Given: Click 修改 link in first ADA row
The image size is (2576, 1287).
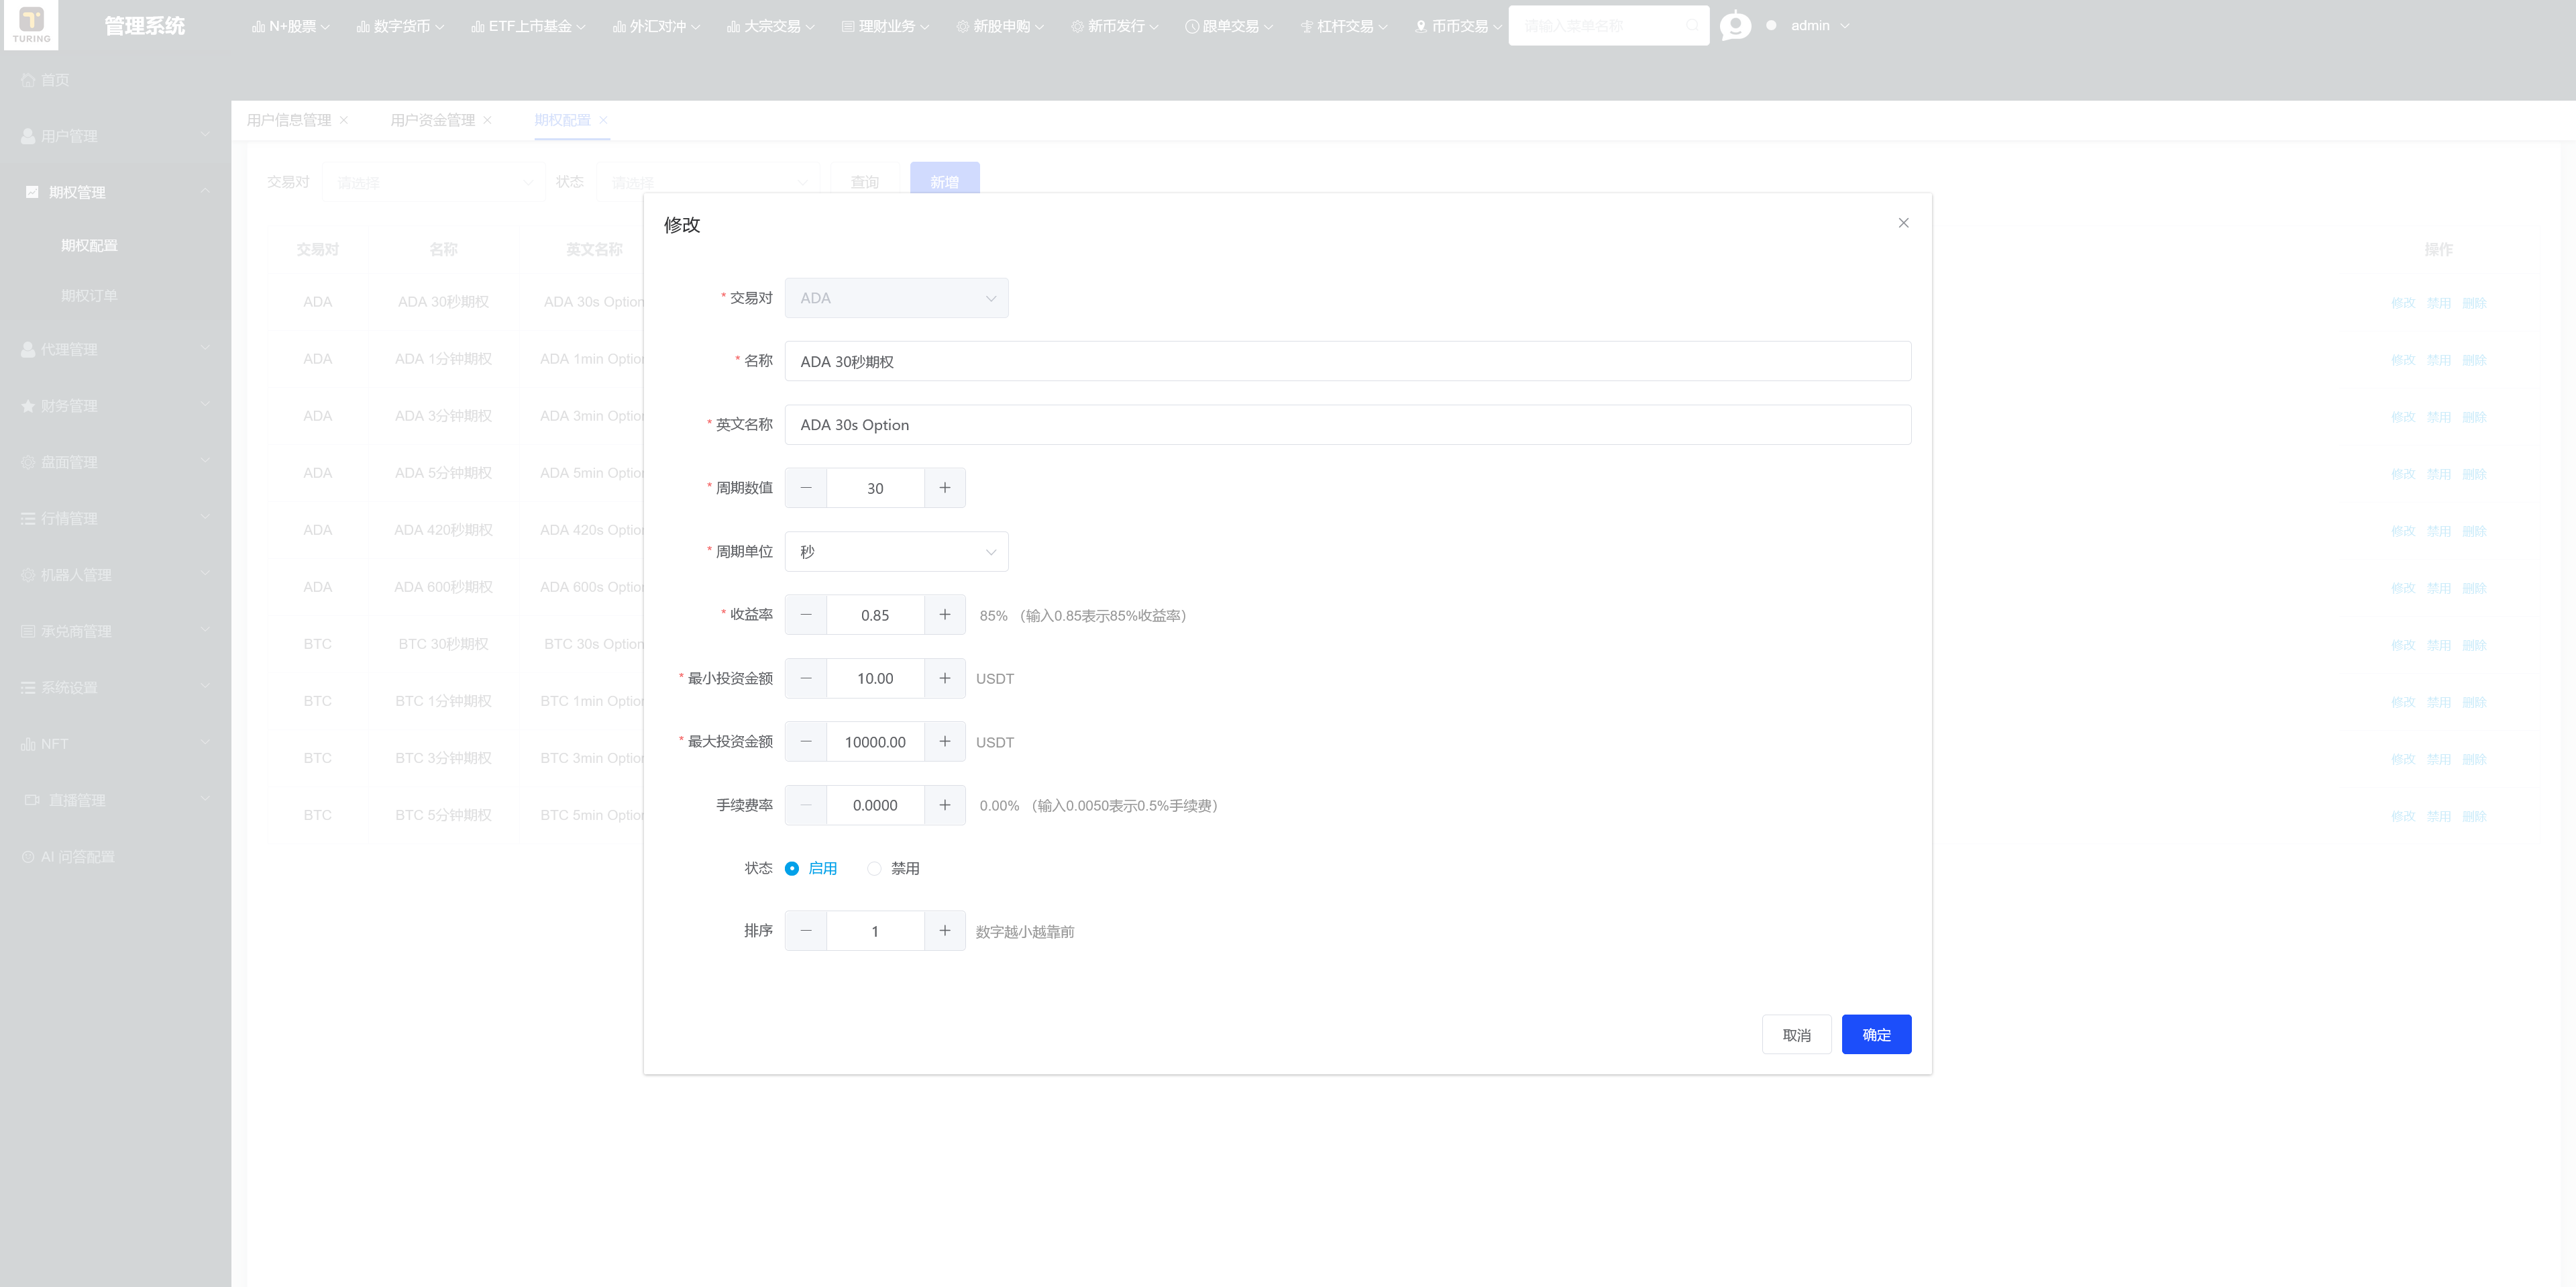Looking at the screenshot, I should pyautogui.click(x=2402, y=302).
